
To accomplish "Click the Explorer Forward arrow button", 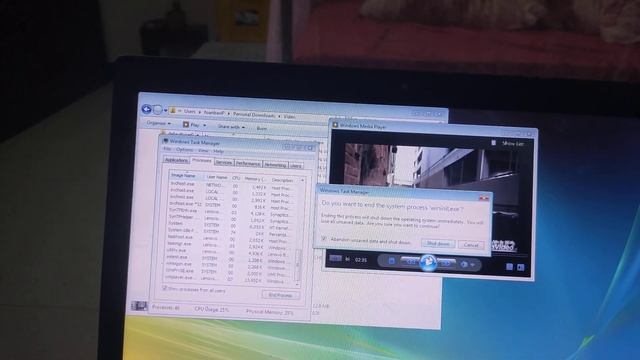I will tap(158, 110).
